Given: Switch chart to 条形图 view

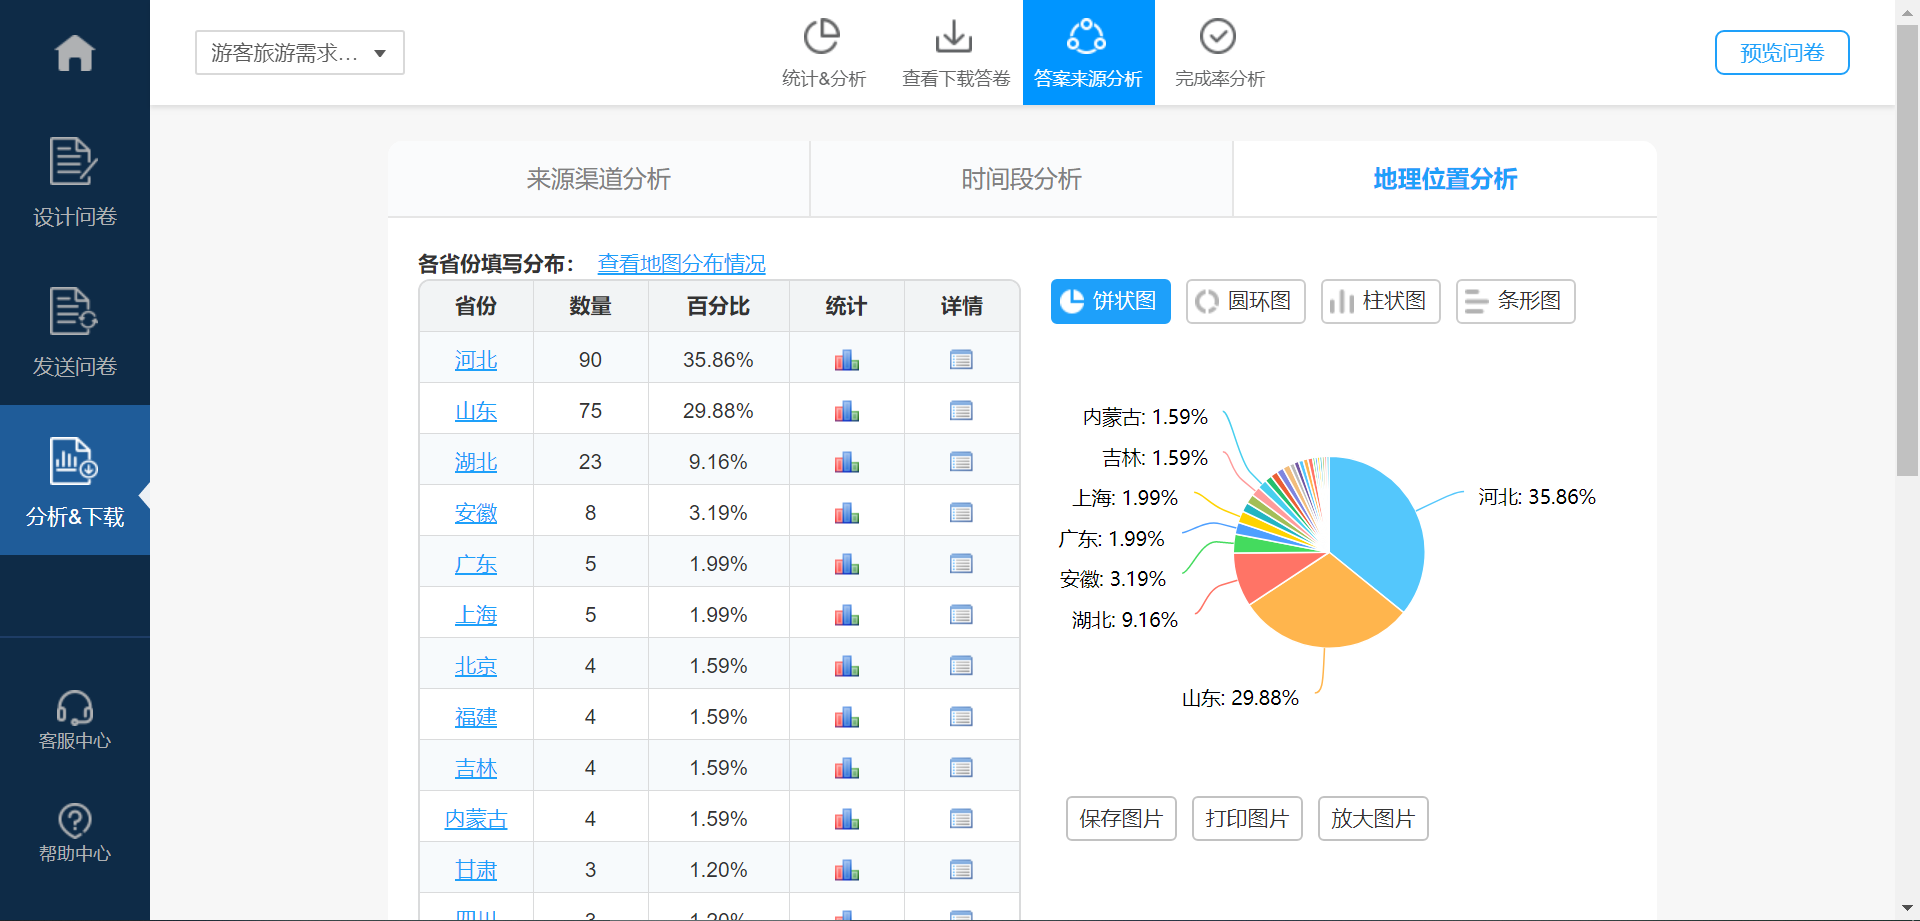Looking at the screenshot, I should (x=1515, y=301).
